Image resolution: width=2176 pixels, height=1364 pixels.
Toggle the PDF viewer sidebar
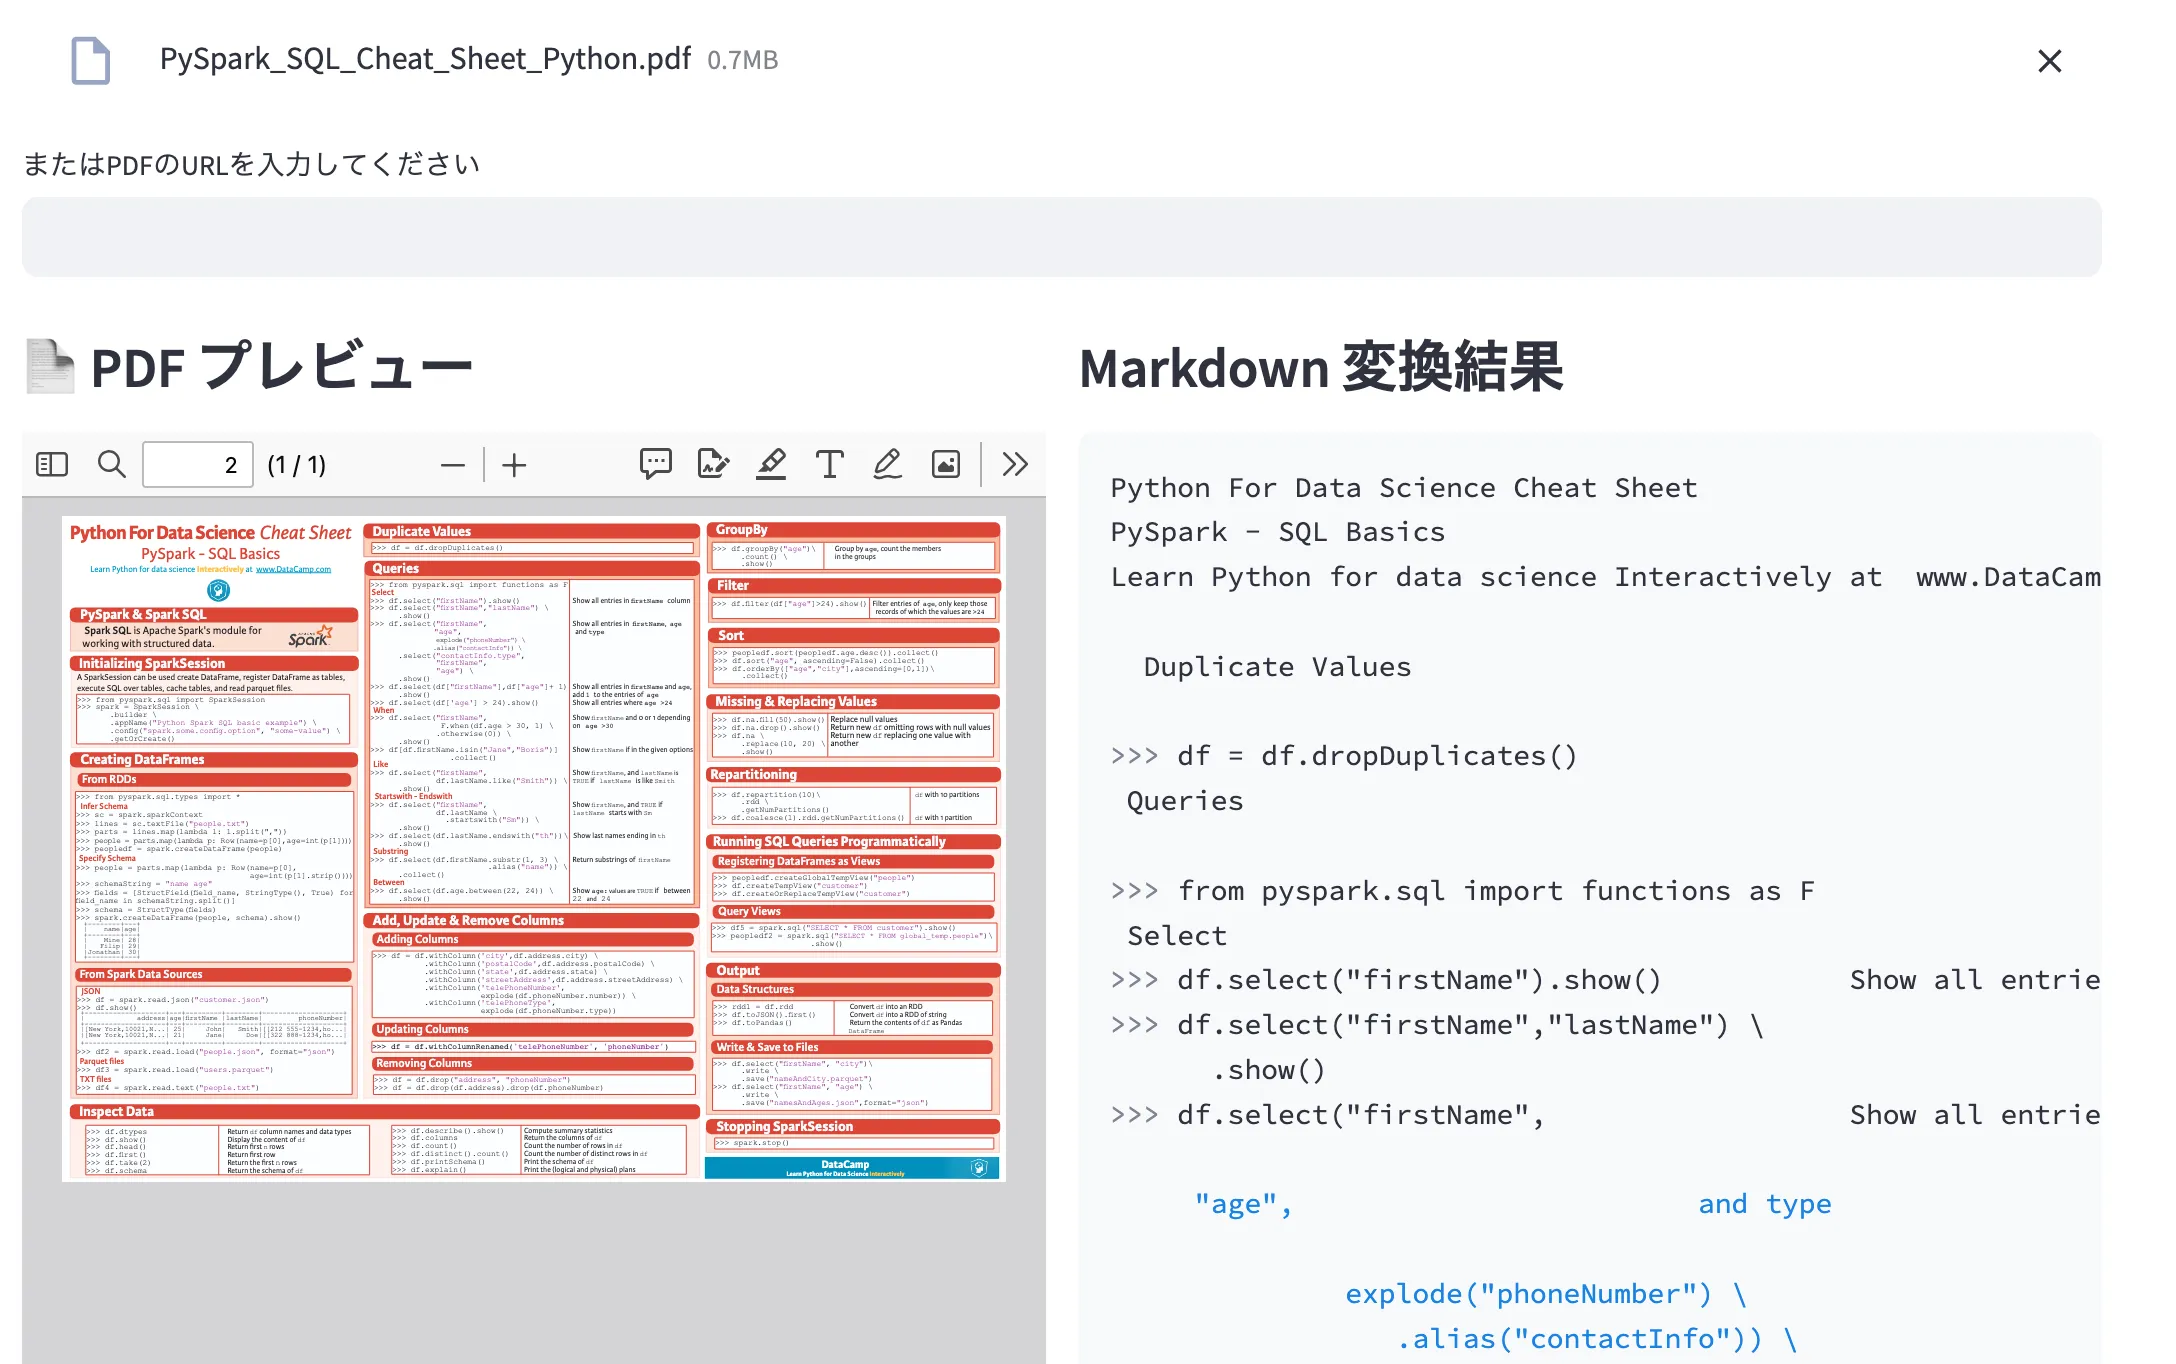point(52,465)
